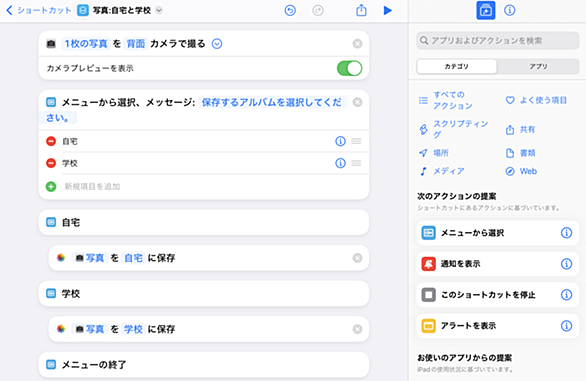586x381 pixels.
Task: Expand camera action options chevron
Action: pyautogui.click(x=217, y=44)
